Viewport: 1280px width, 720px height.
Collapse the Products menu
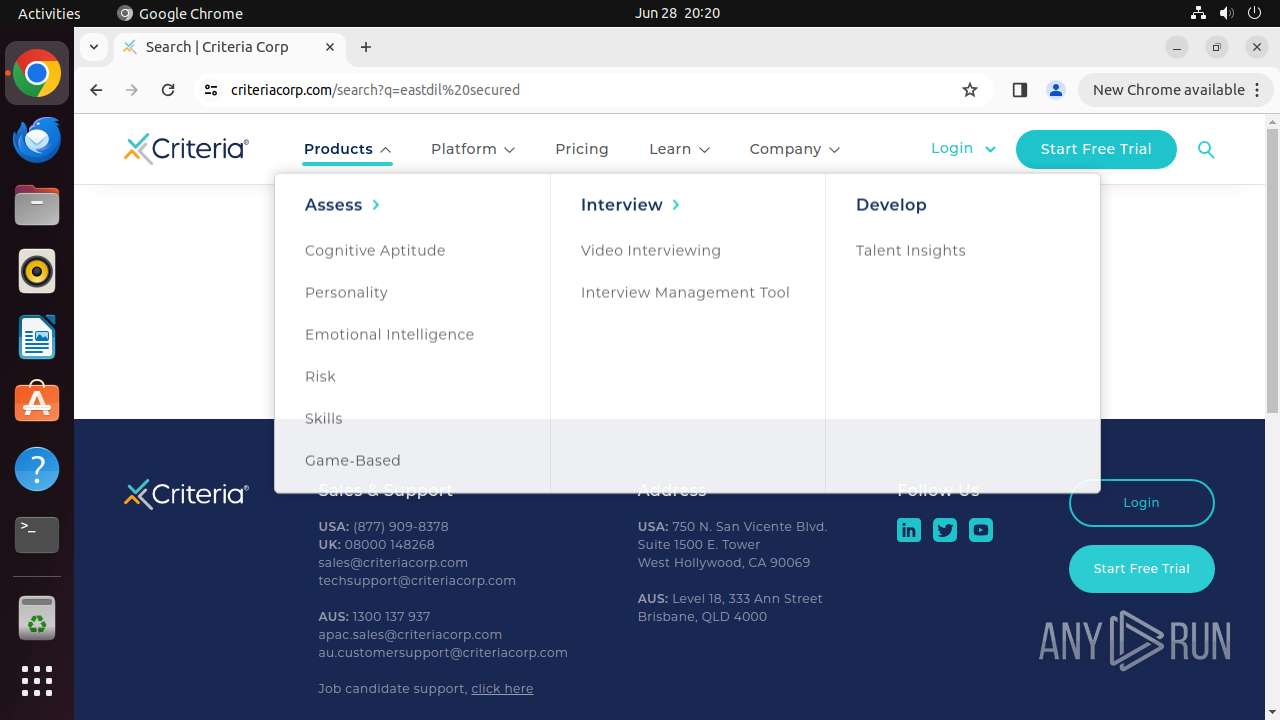click(348, 149)
